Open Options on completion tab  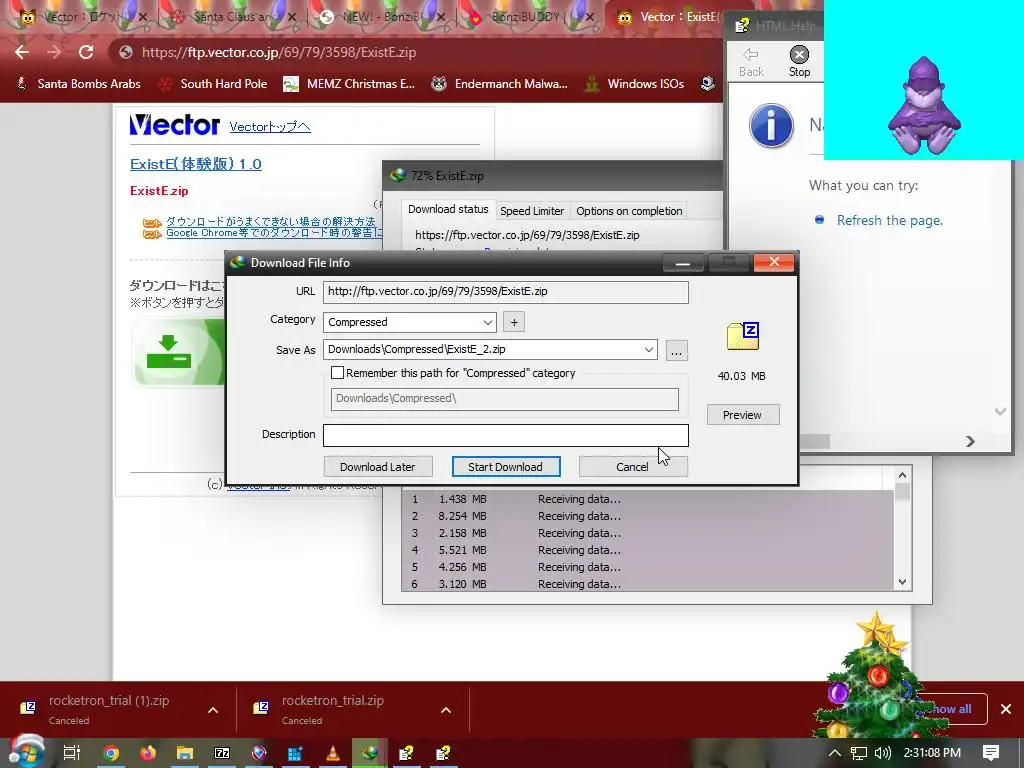coord(629,211)
